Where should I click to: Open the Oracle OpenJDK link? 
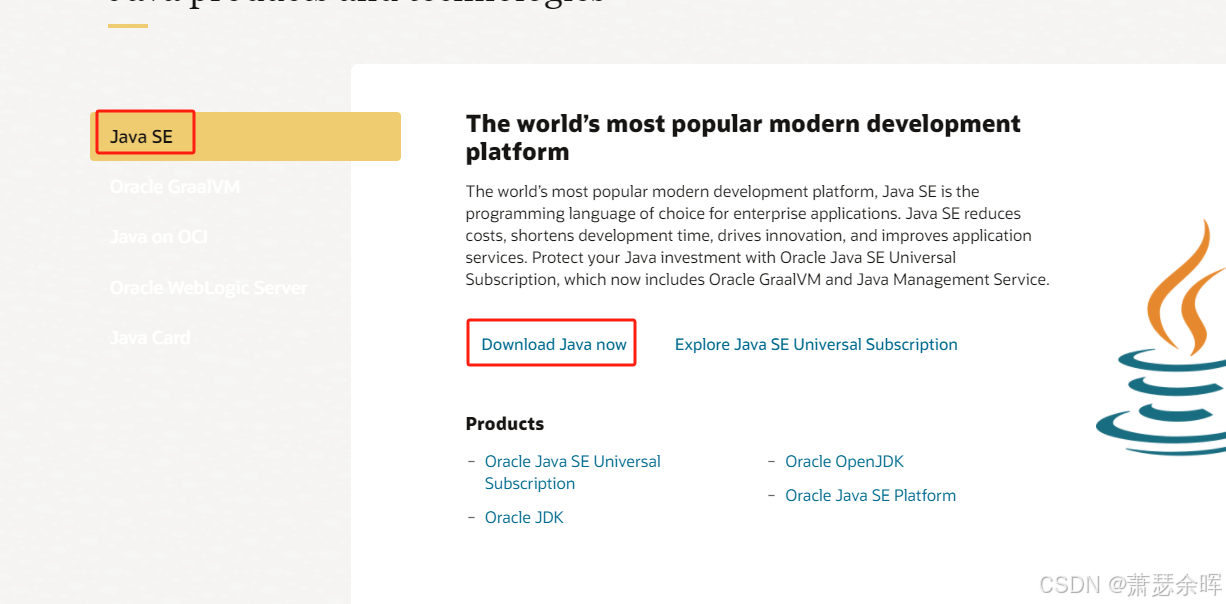(x=844, y=461)
